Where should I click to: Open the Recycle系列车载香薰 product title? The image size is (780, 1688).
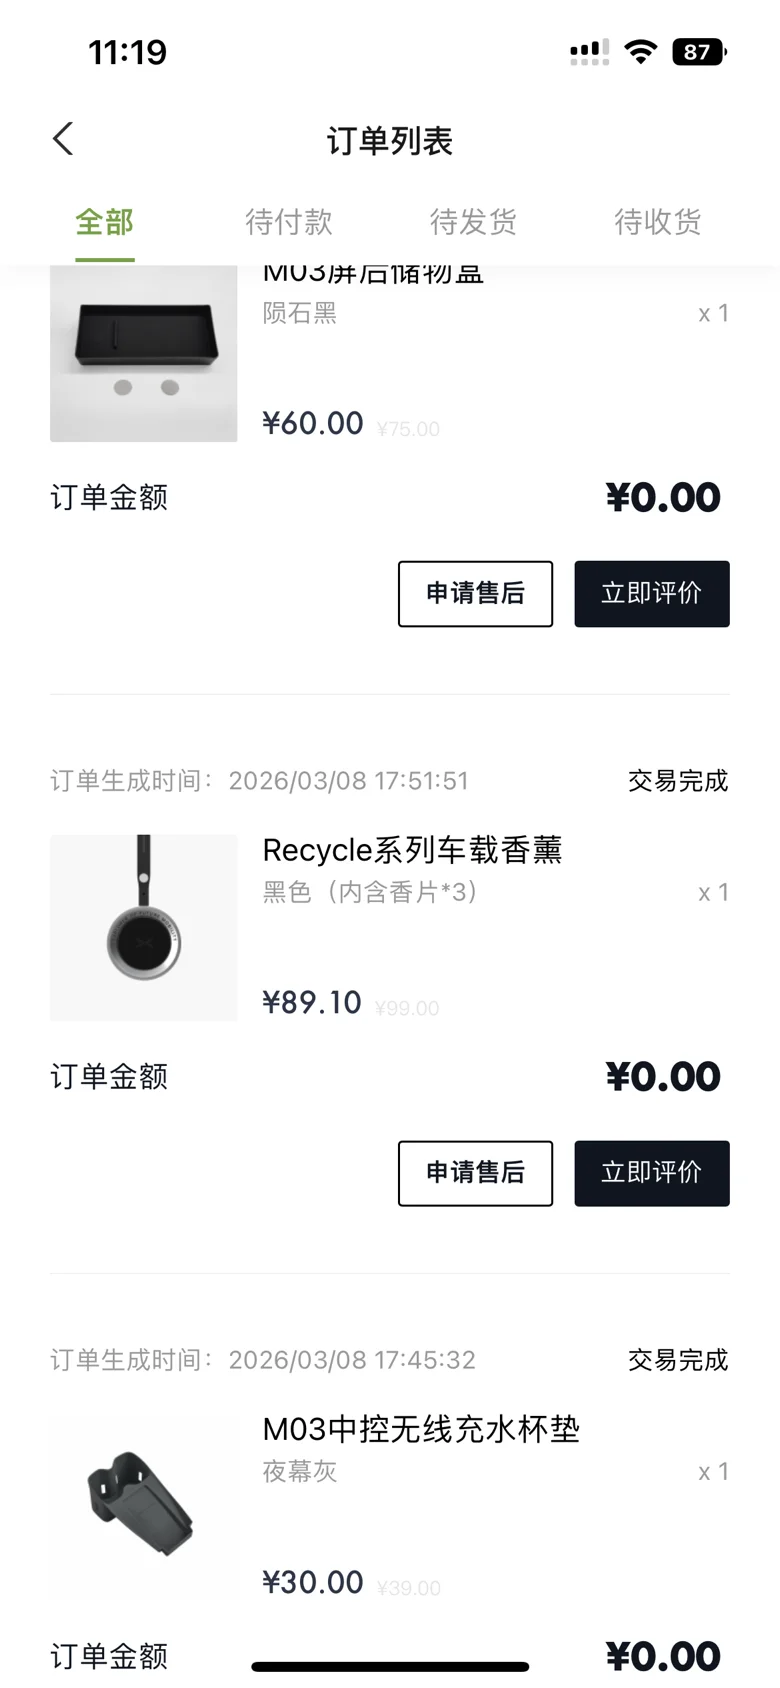click(412, 850)
